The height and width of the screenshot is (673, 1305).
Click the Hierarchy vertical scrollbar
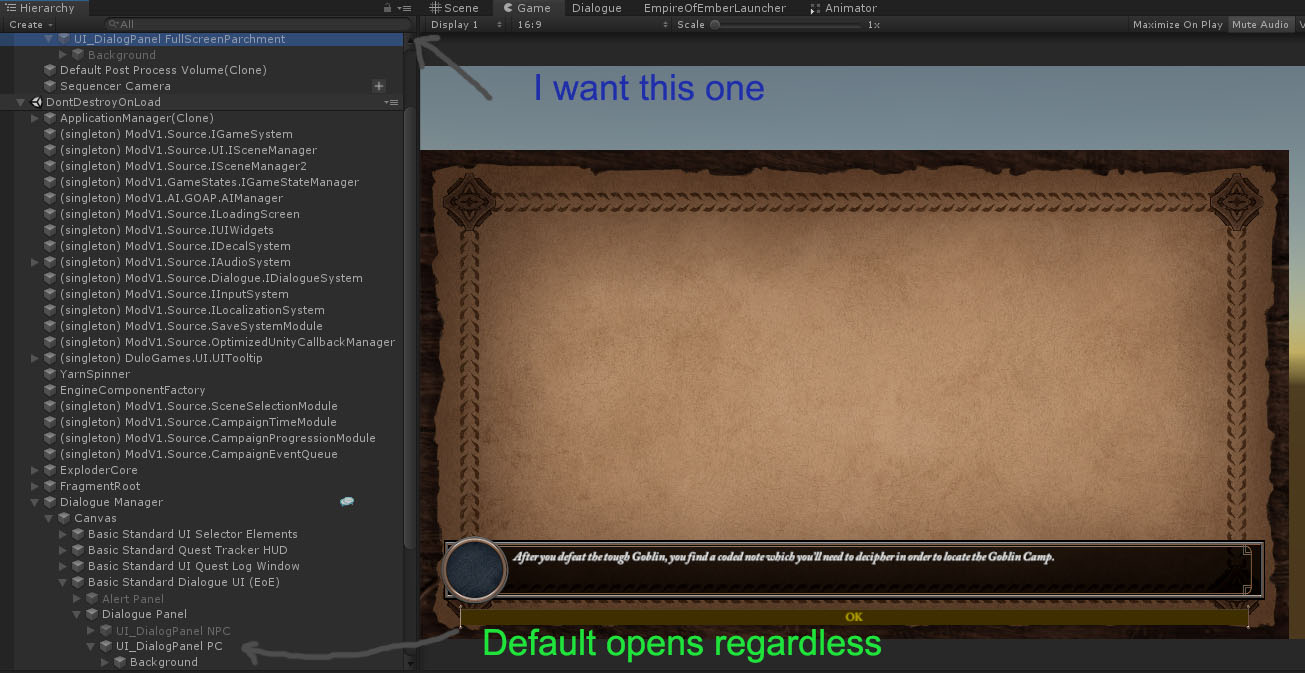tap(409, 327)
